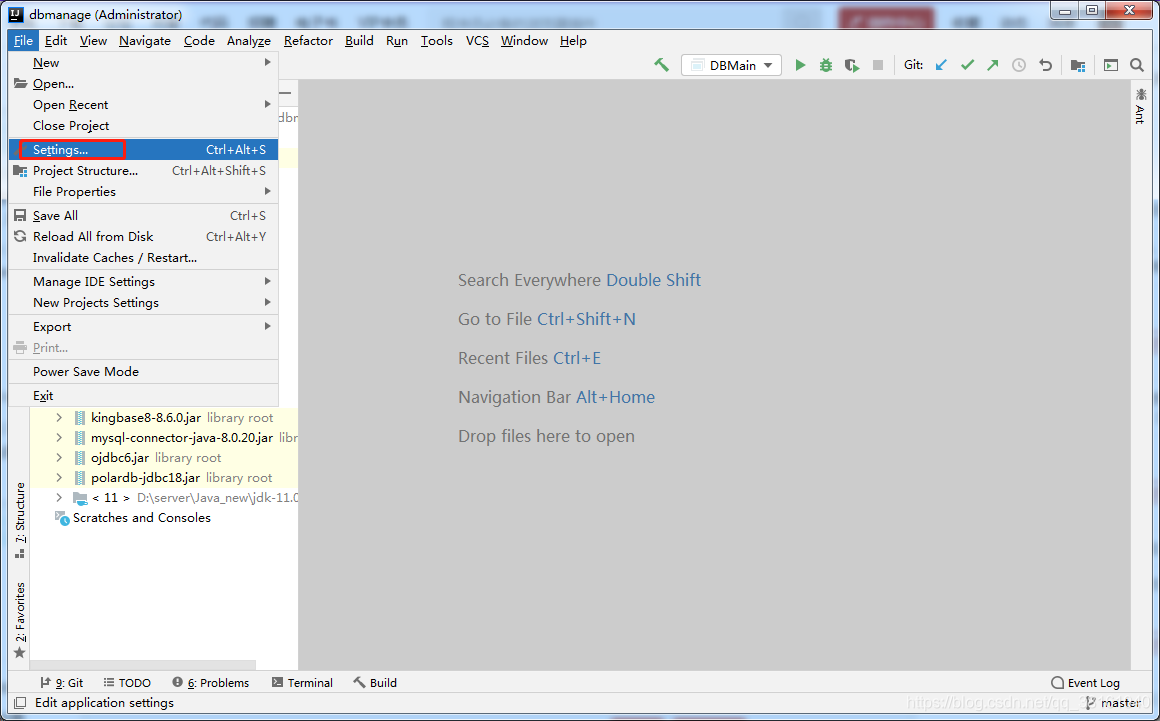This screenshot has height=721, width=1160.
Task: Open the Build menu in menu bar
Action: pyautogui.click(x=359, y=41)
